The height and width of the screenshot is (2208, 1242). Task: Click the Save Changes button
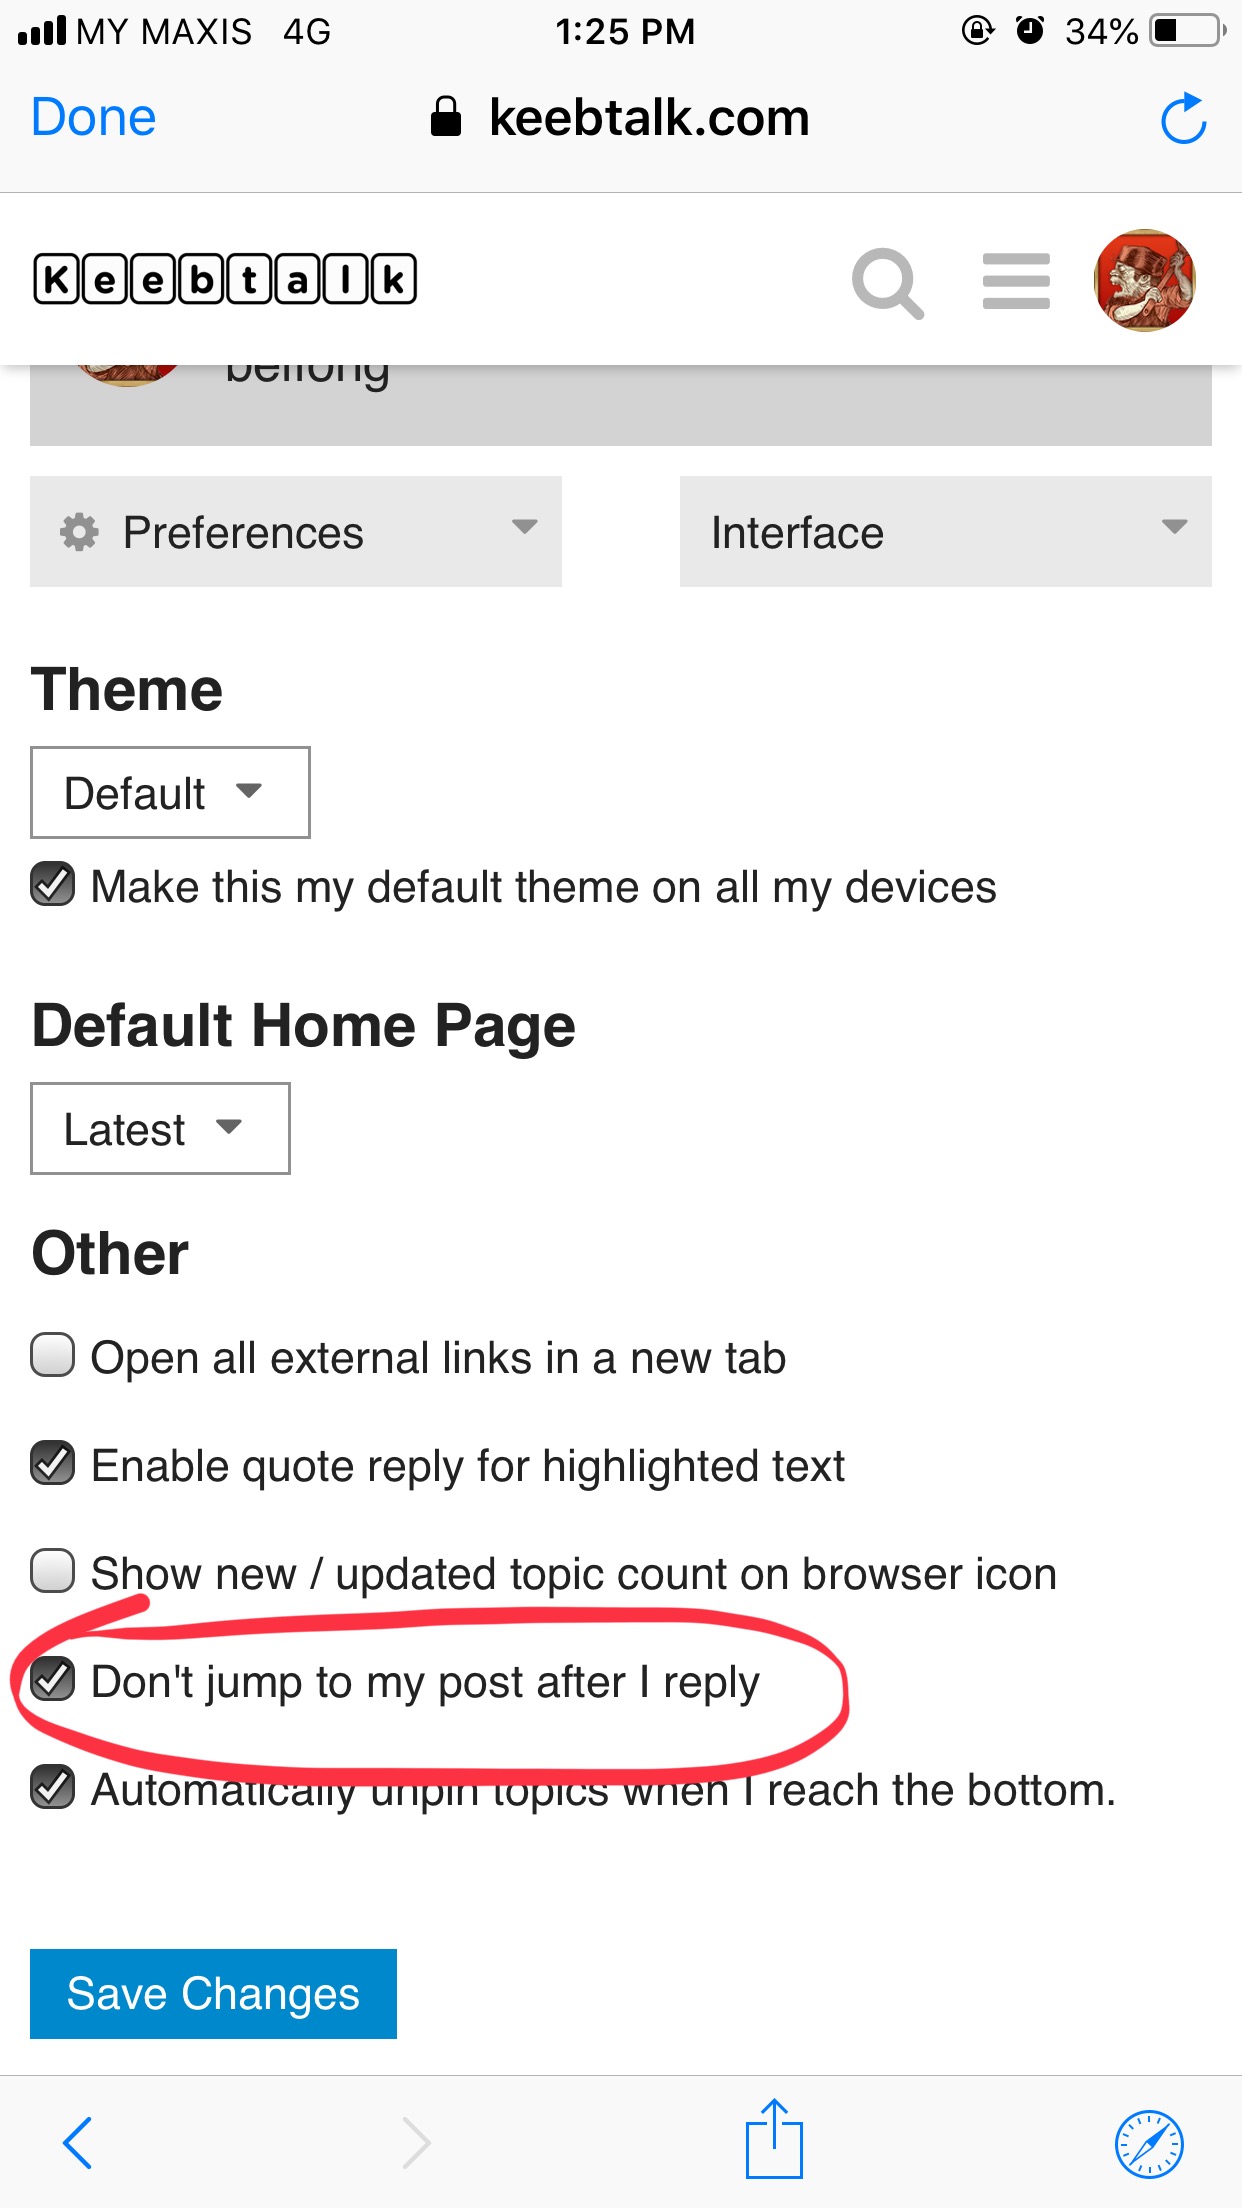[x=213, y=1993]
